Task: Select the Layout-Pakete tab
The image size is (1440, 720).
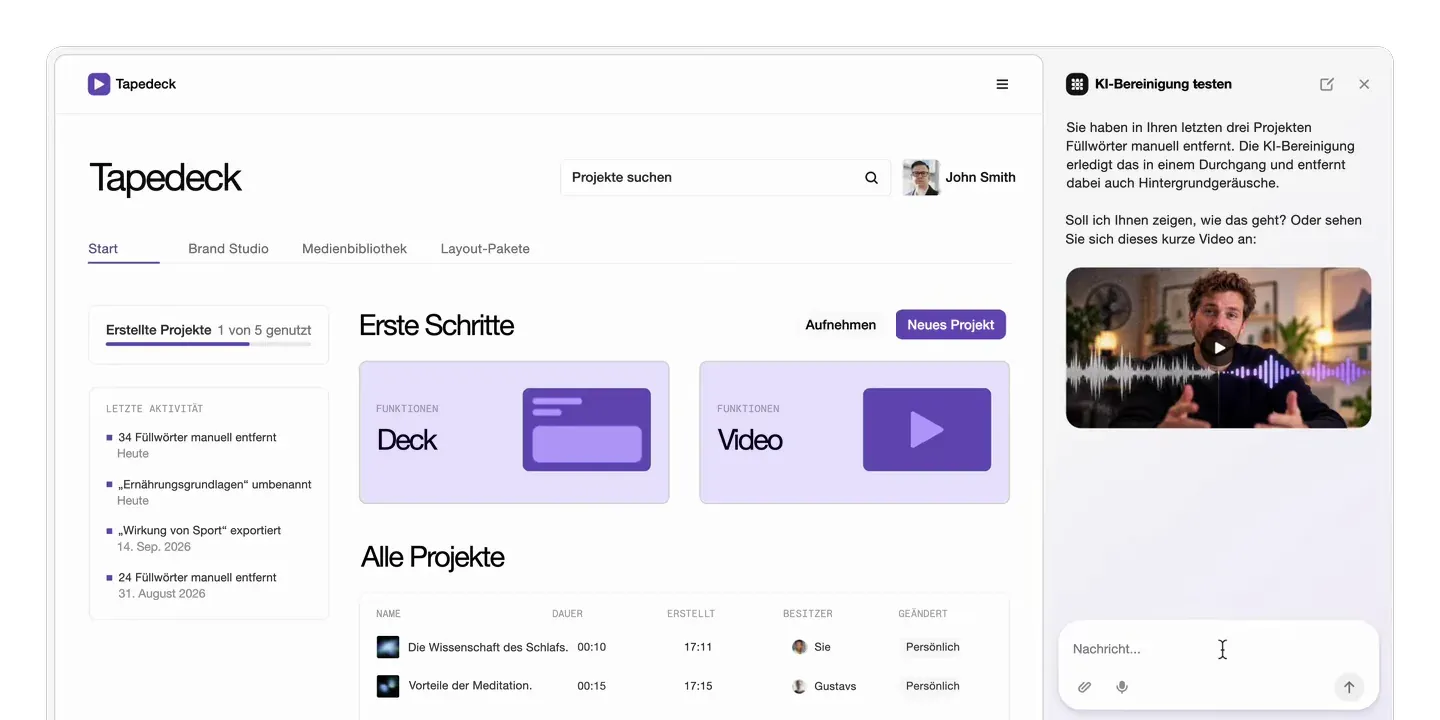Action: point(485,249)
